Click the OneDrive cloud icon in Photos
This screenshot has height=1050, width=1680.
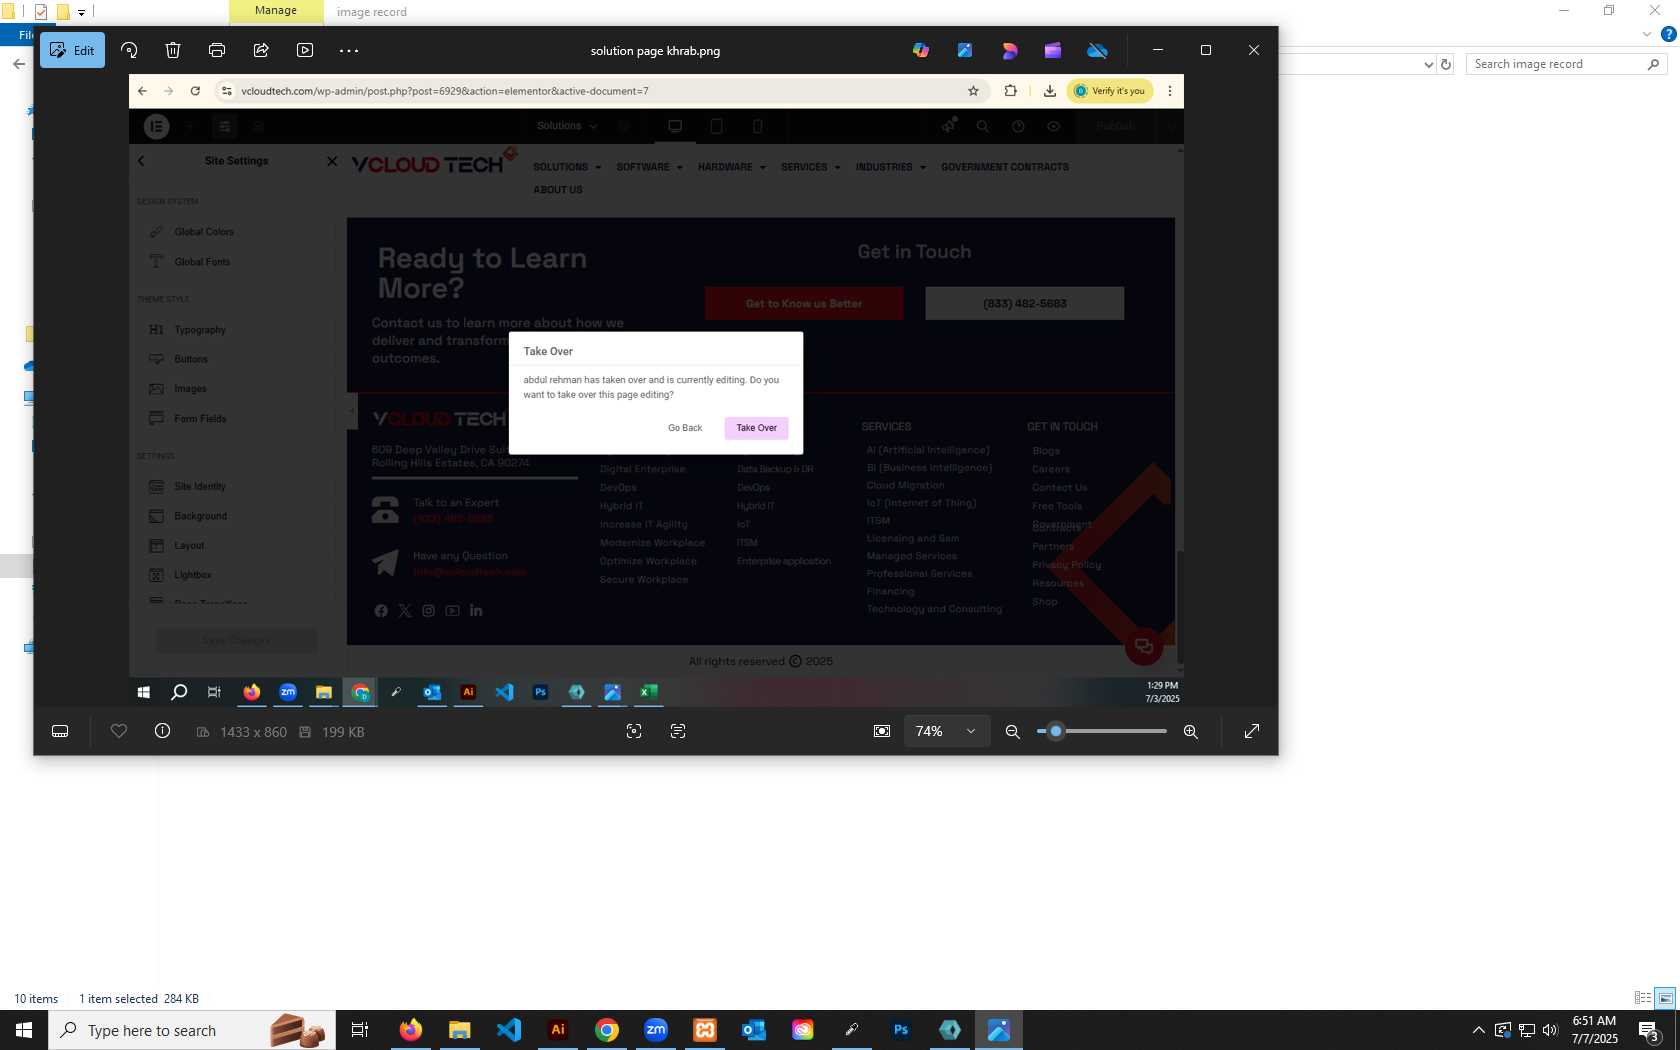pyautogui.click(x=1097, y=50)
